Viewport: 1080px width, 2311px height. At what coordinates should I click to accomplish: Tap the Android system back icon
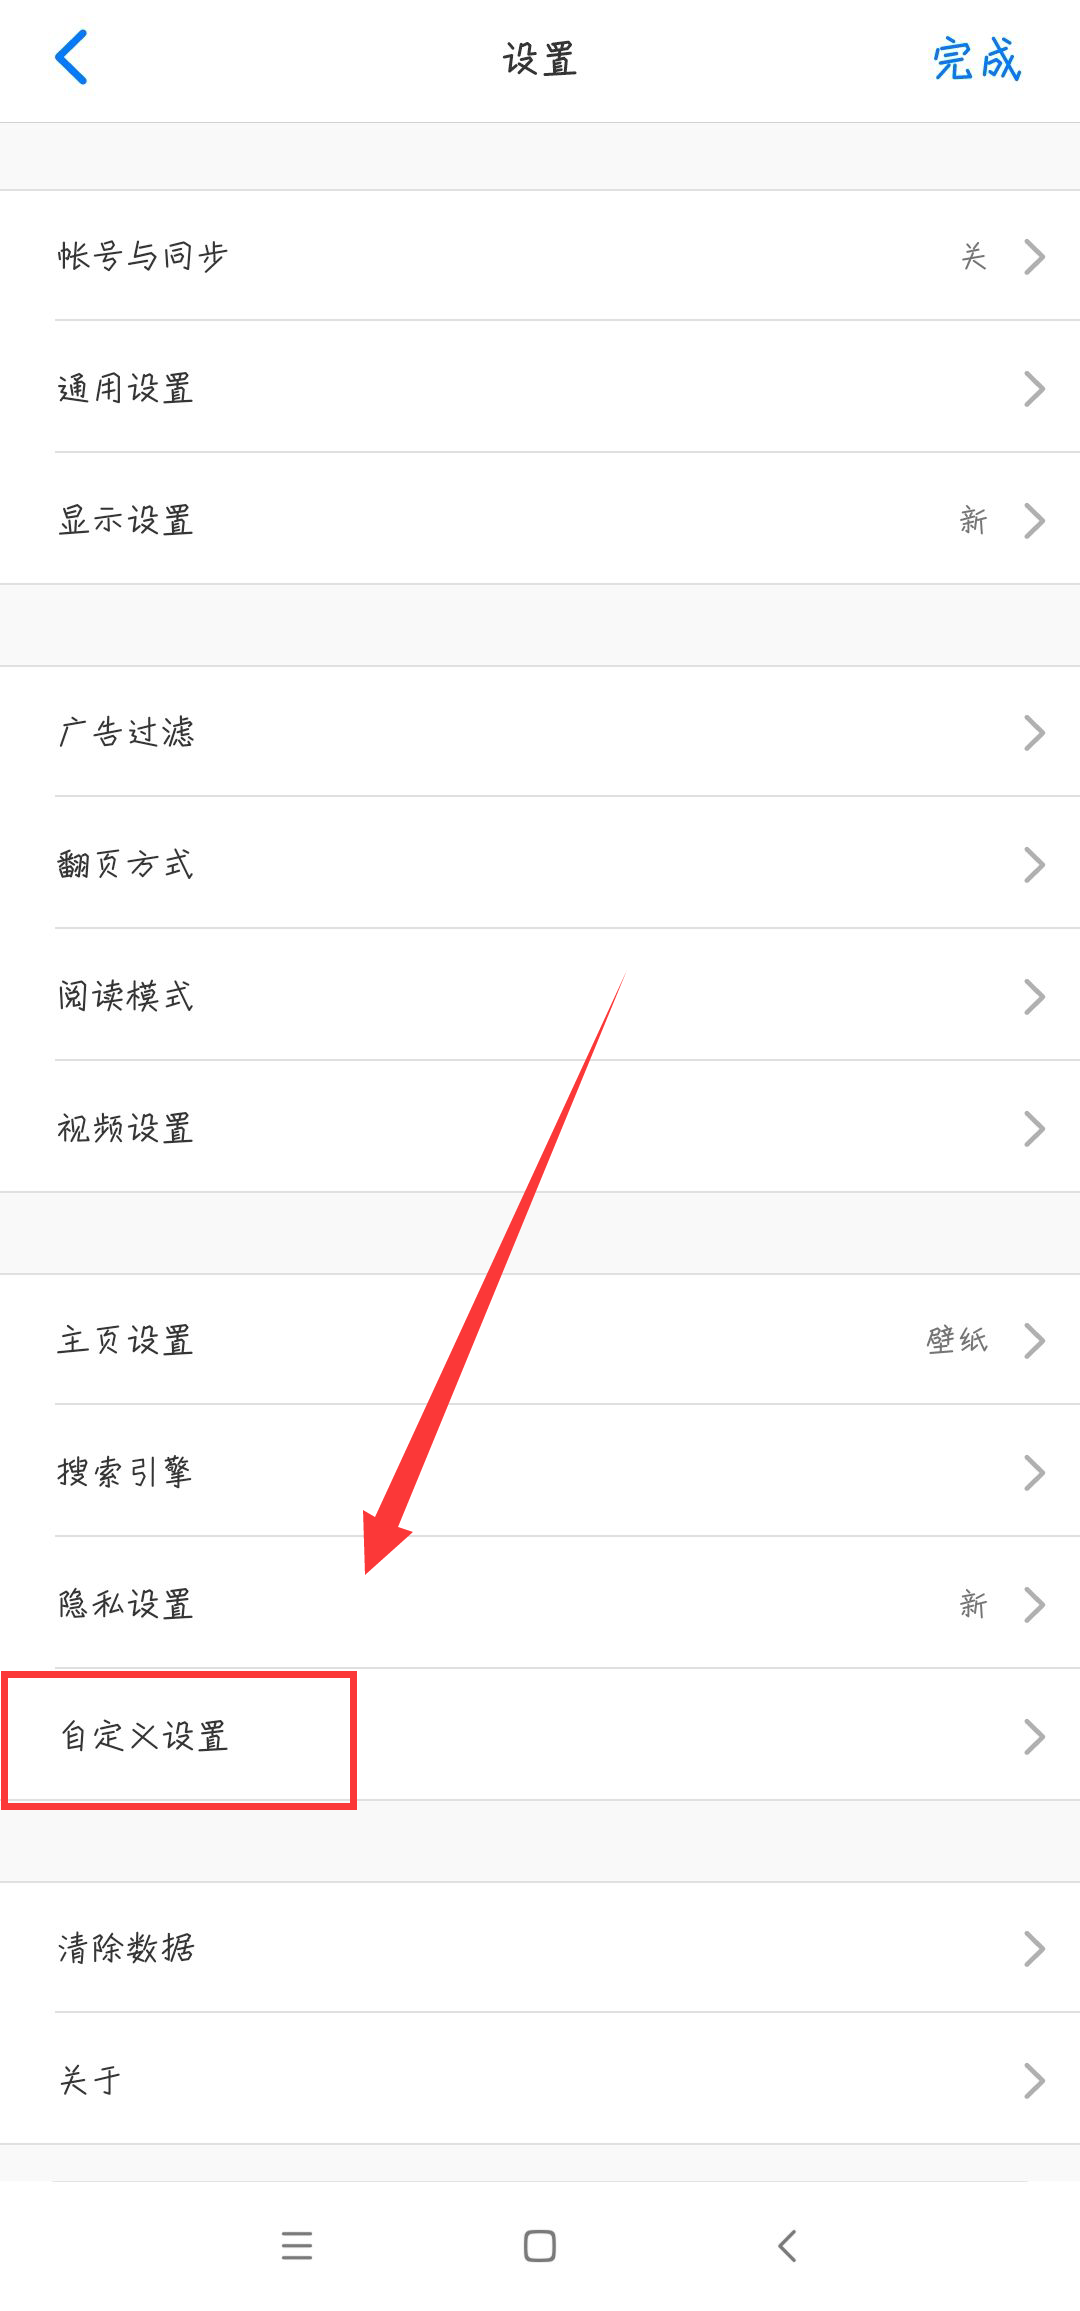pos(787,2245)
